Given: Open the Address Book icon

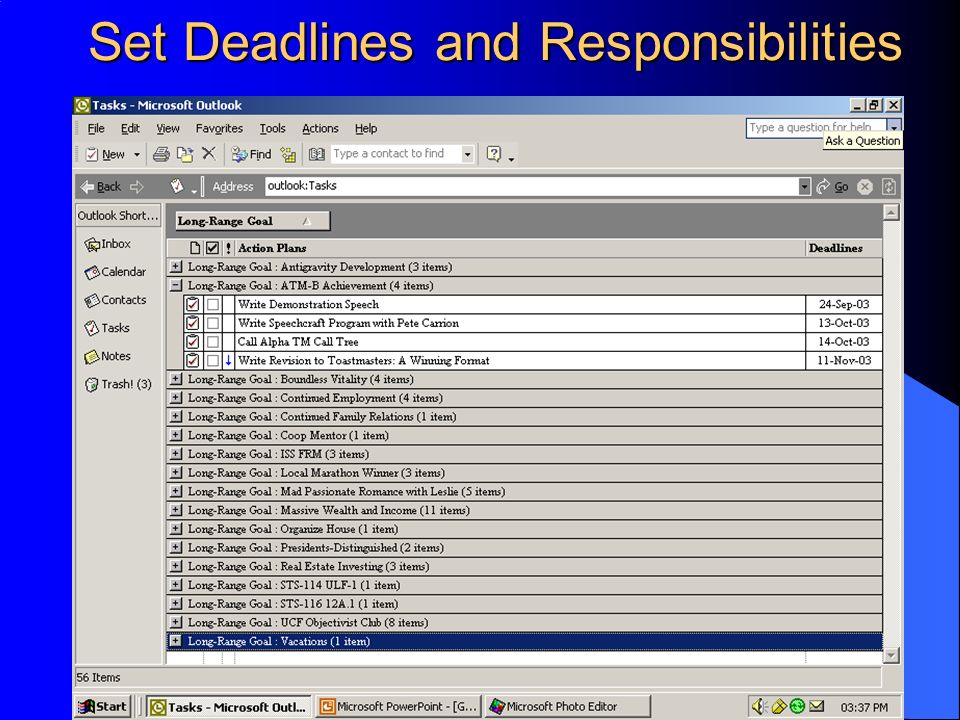Looking at the screenshot, I should coord(317,154).
